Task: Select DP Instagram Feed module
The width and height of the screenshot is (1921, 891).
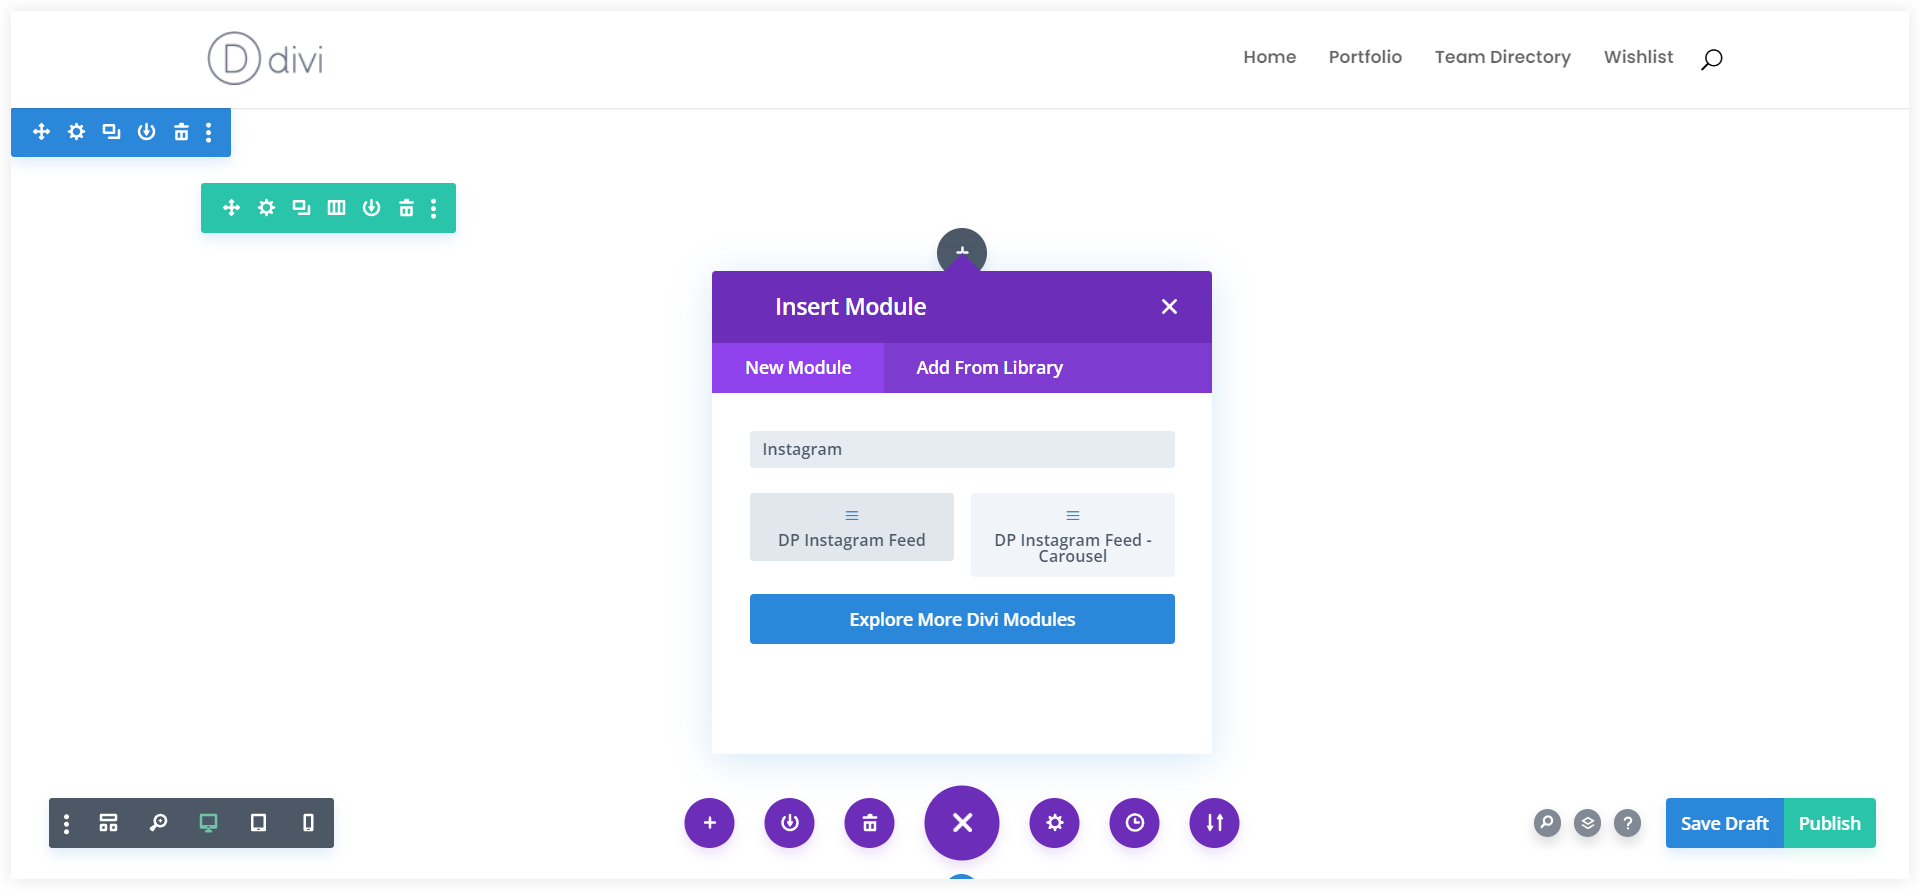Action: 852,527
